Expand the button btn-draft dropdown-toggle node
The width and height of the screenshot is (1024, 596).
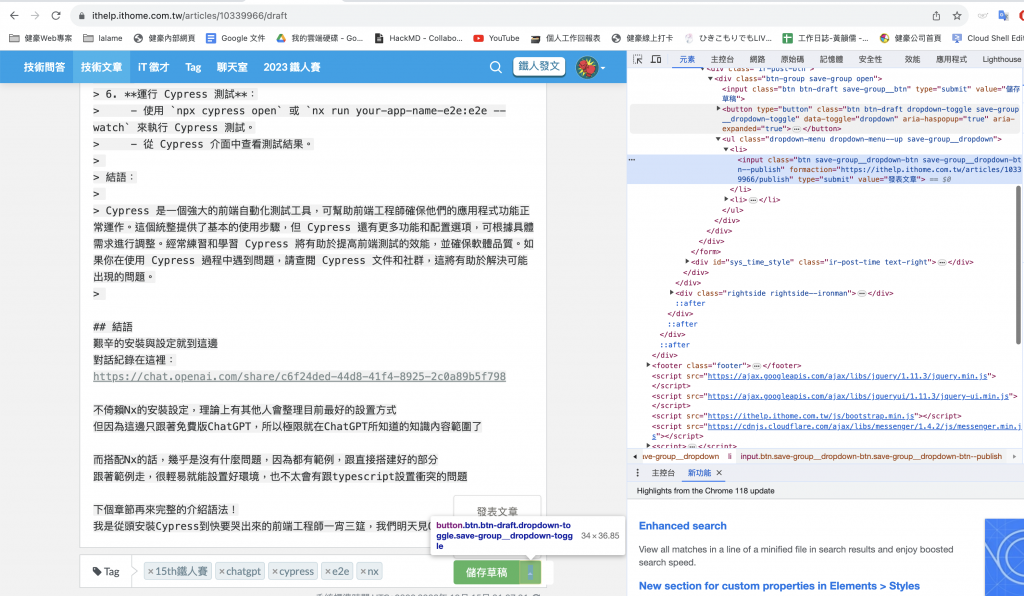tap(718, 109)
